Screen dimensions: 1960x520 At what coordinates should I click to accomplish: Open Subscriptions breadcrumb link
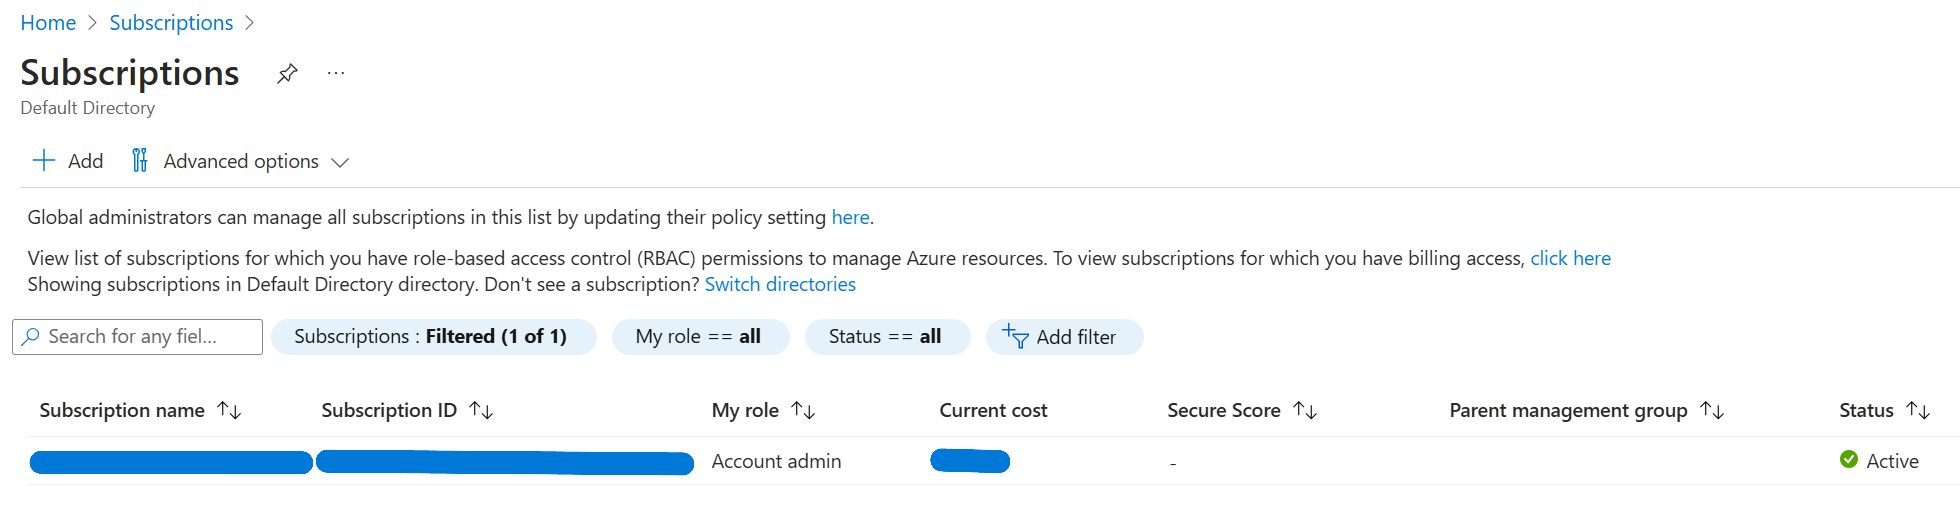pos(171,23)
